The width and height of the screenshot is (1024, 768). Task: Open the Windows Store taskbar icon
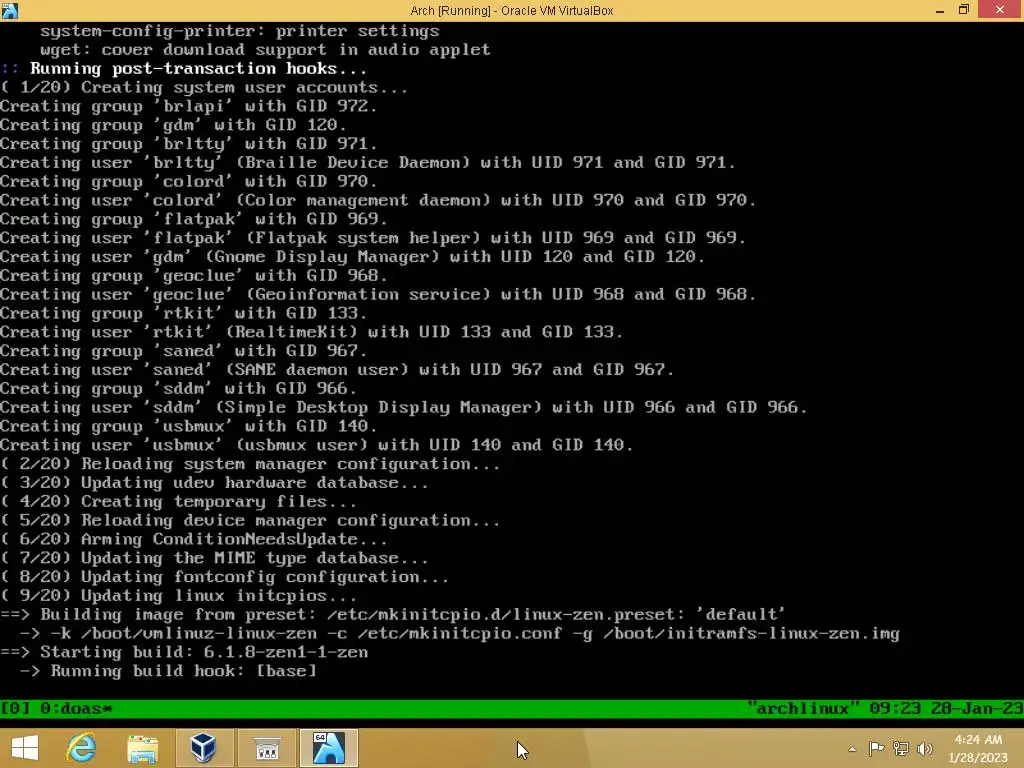(266, 748)
